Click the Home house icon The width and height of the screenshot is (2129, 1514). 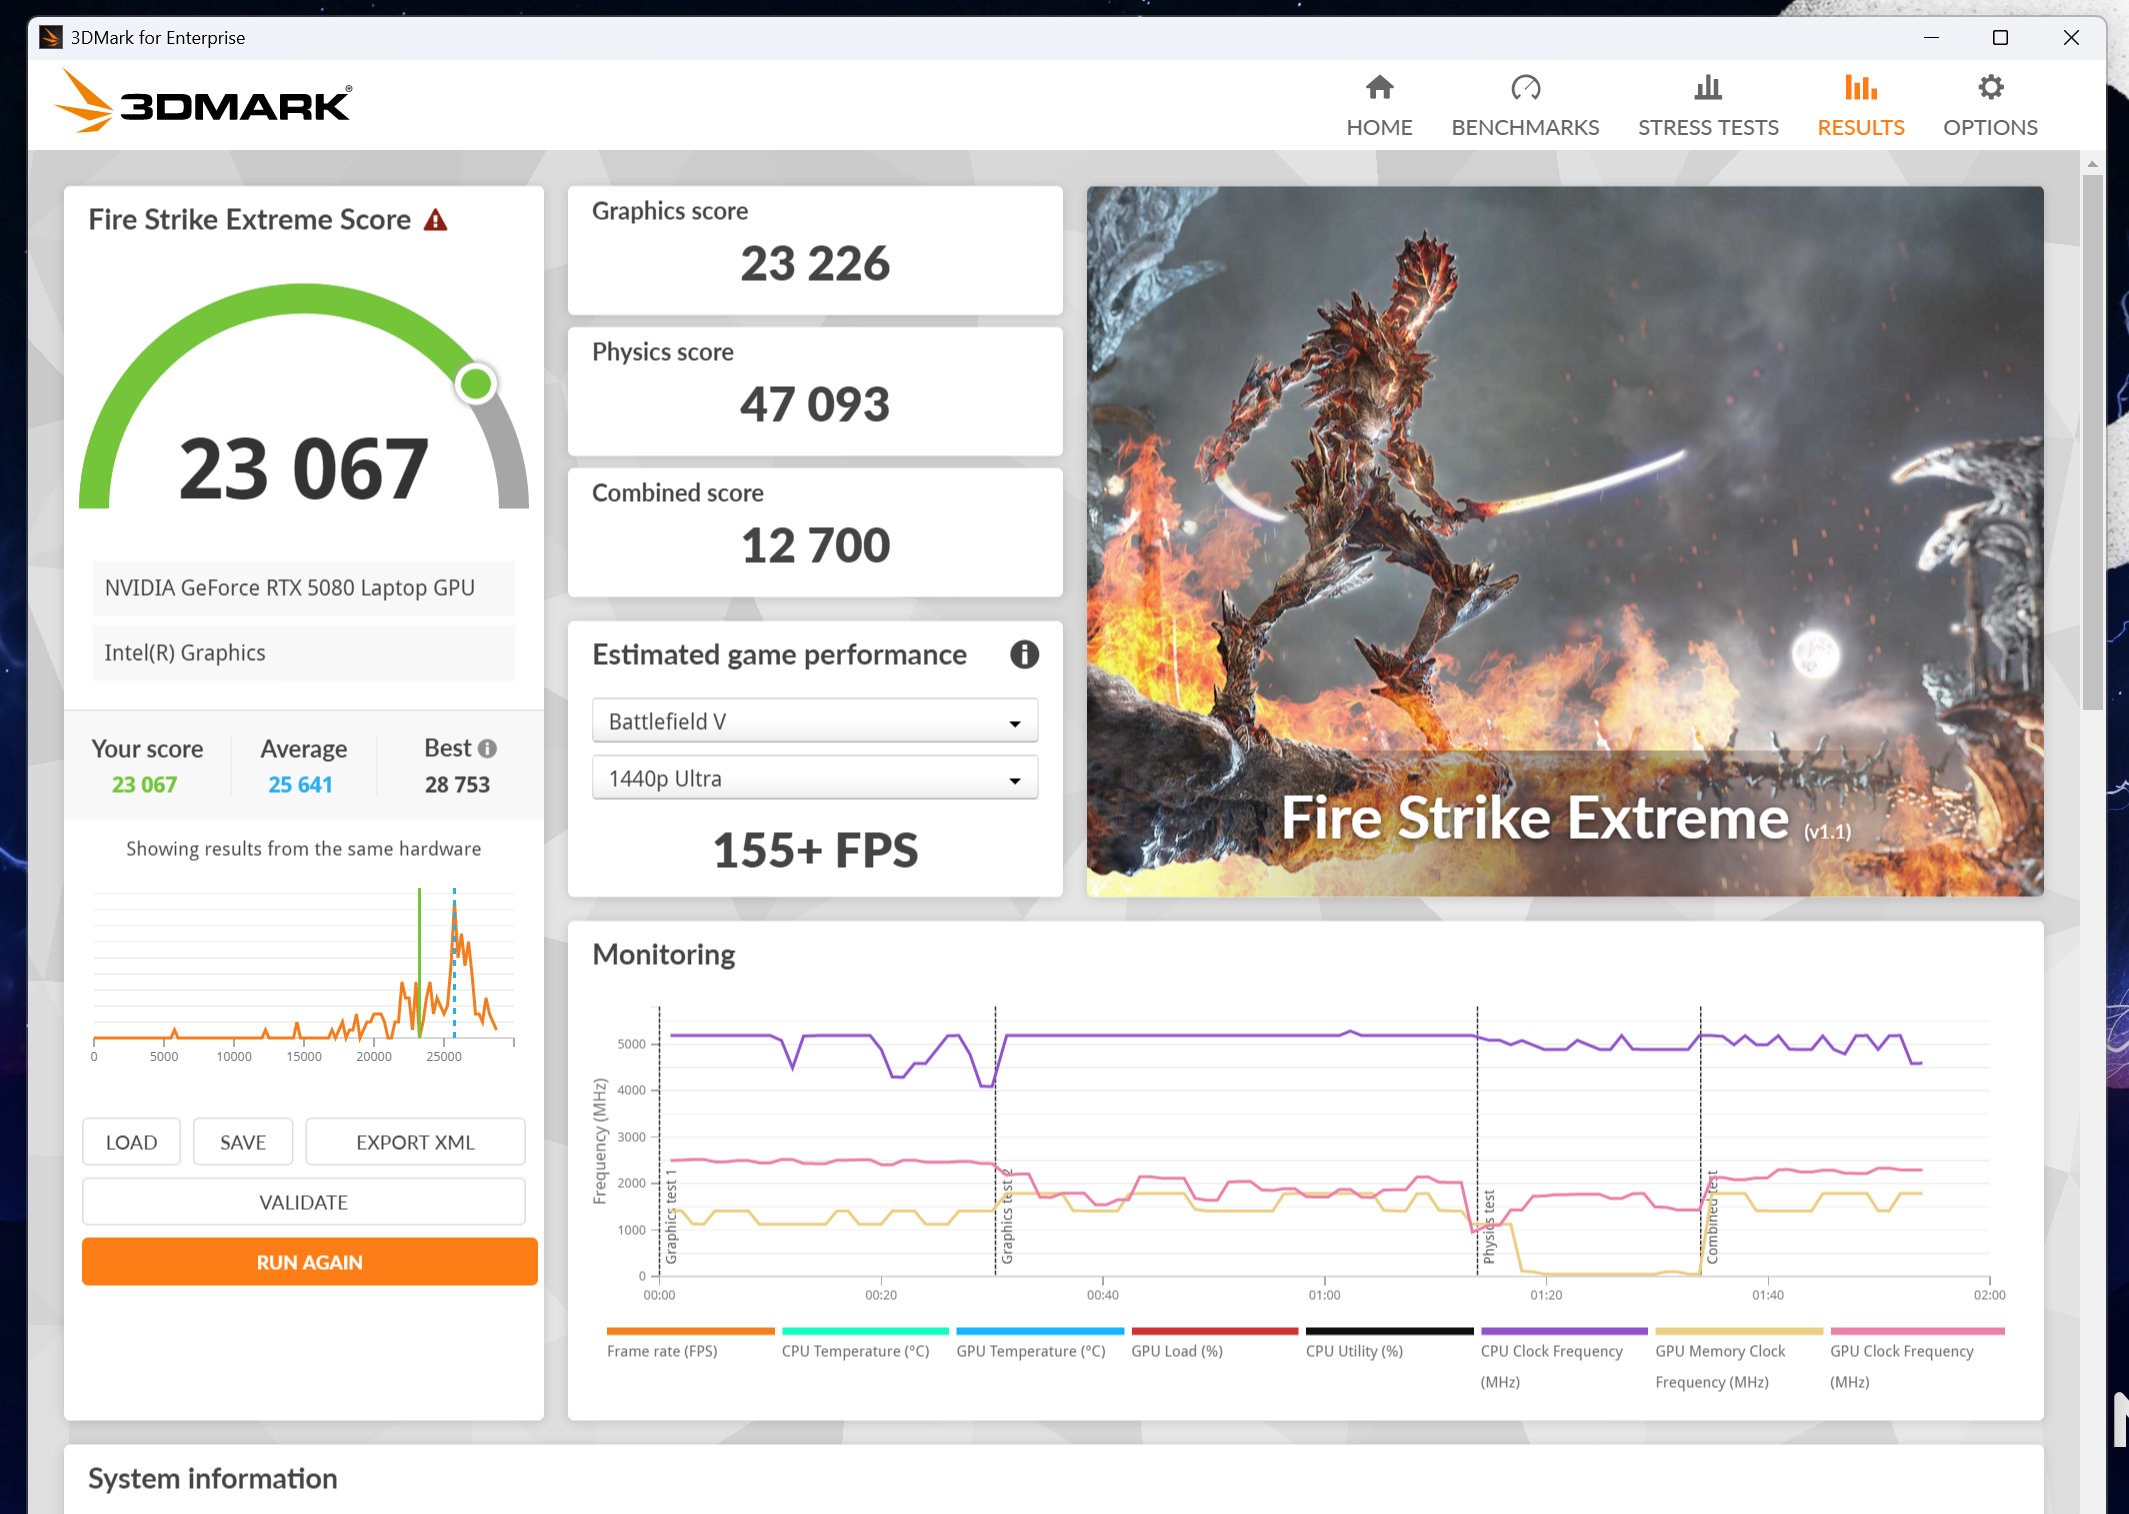tap(1379, 88)
